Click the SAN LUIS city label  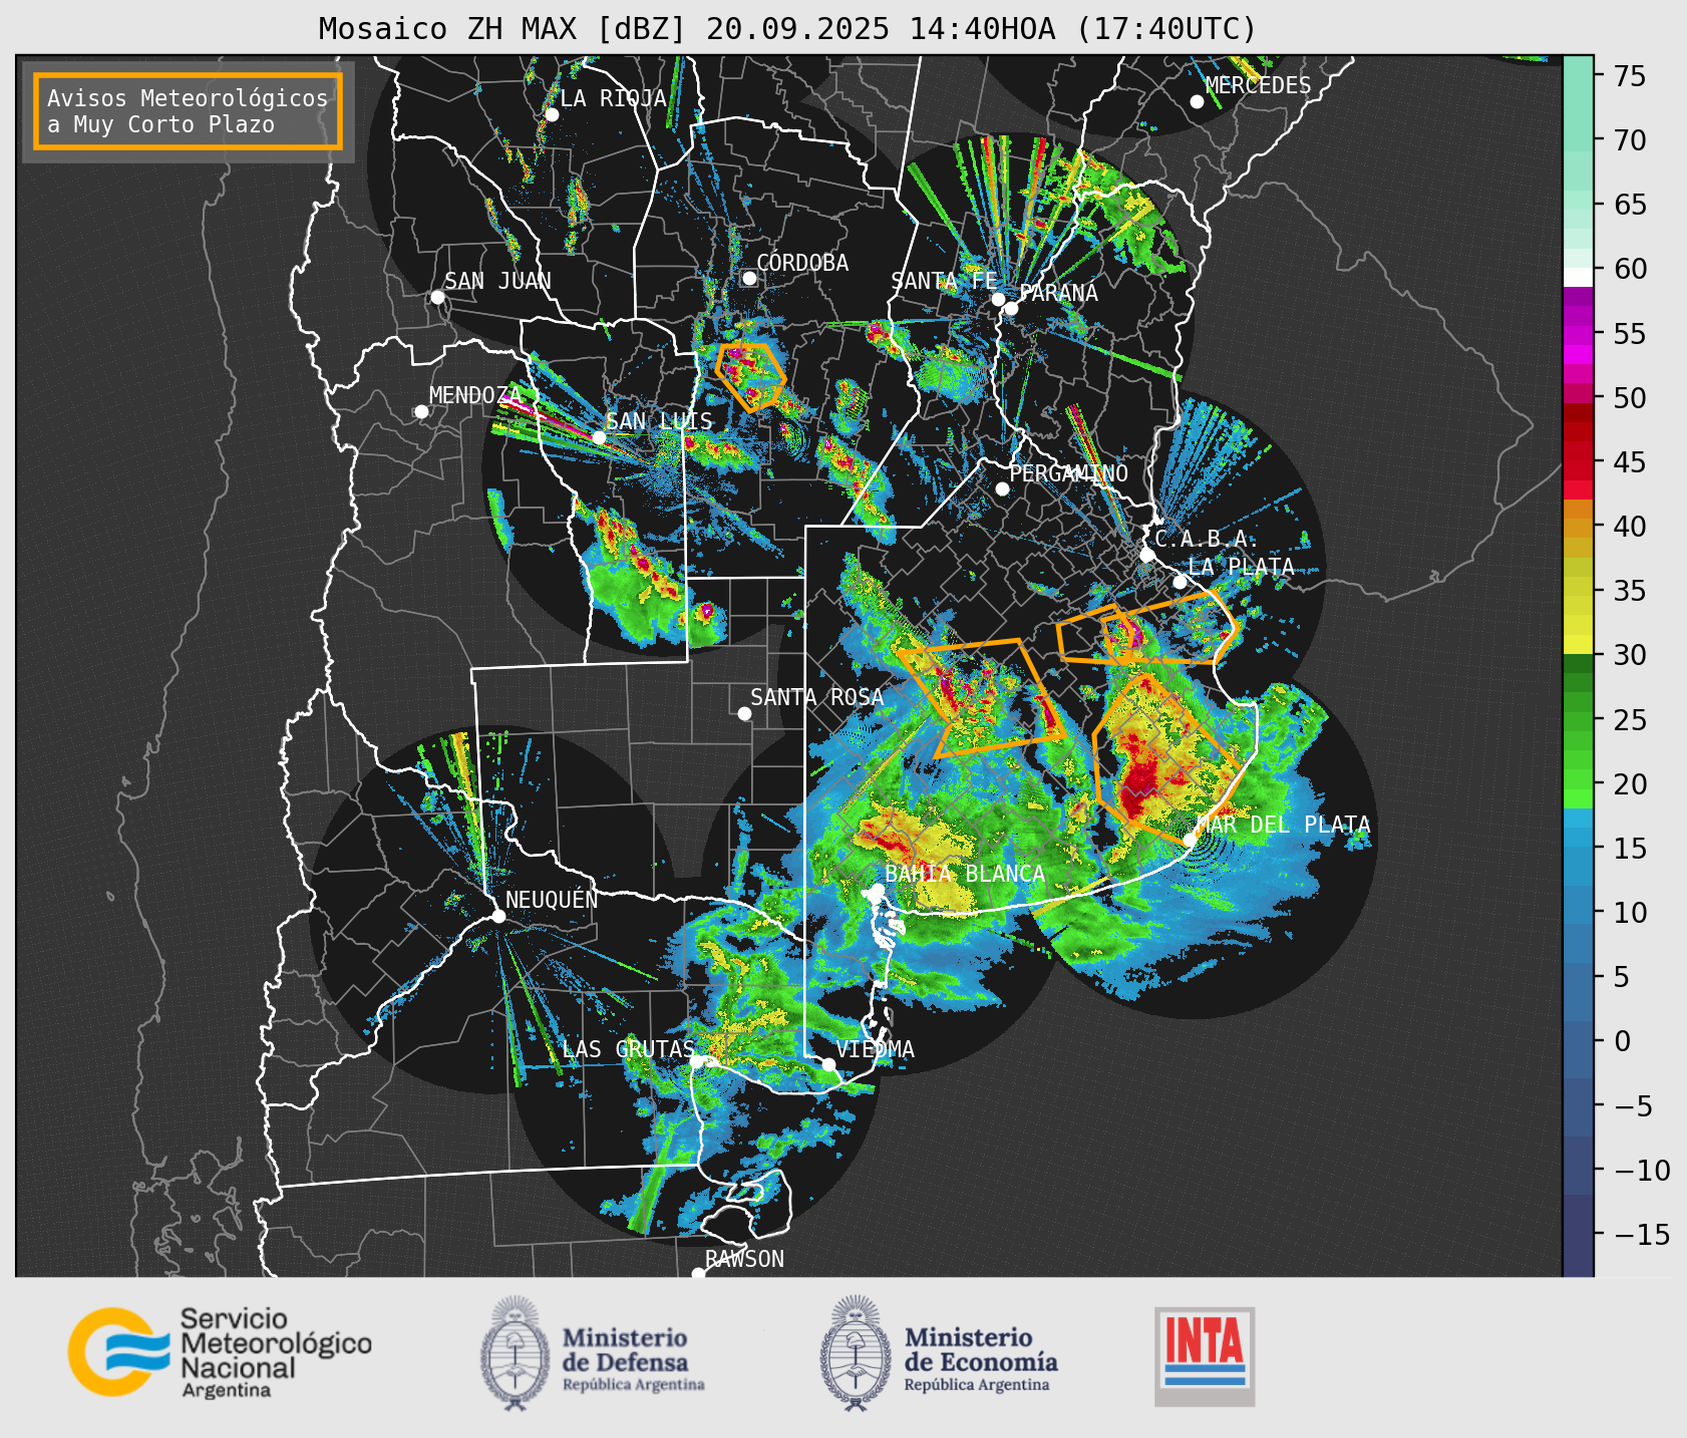point(659,421)
